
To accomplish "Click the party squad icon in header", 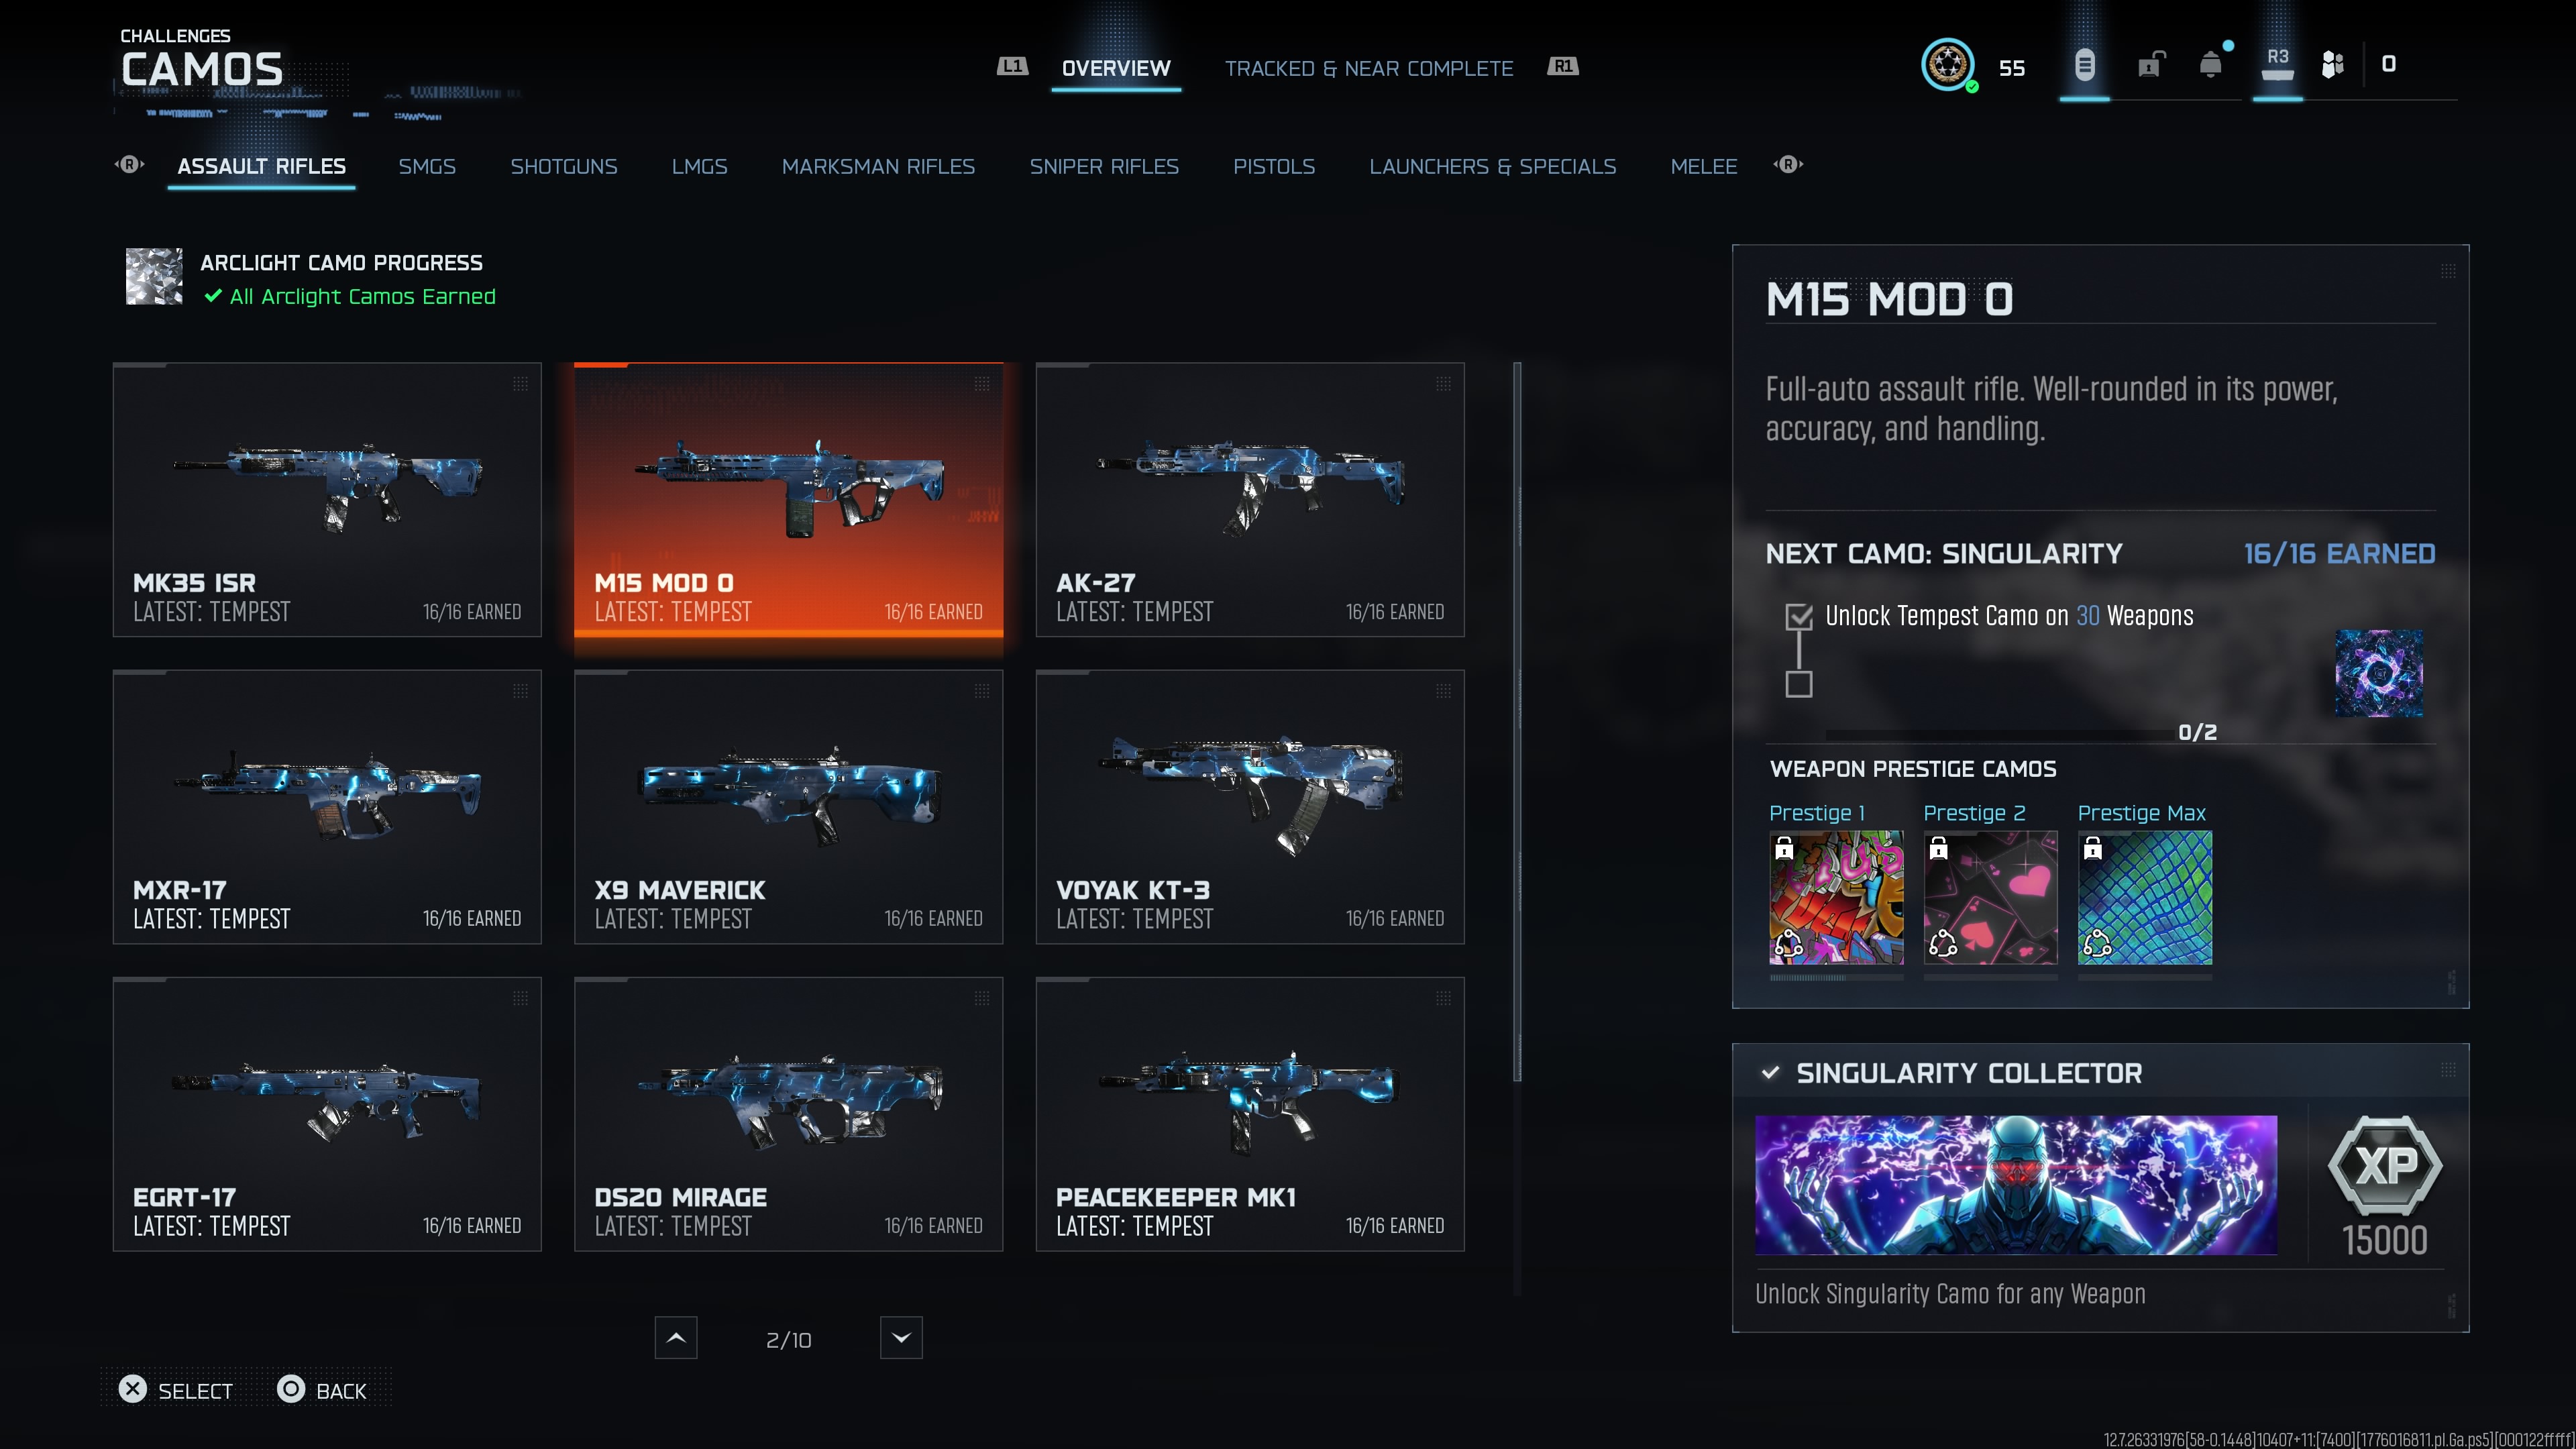I will (2332, 65).
